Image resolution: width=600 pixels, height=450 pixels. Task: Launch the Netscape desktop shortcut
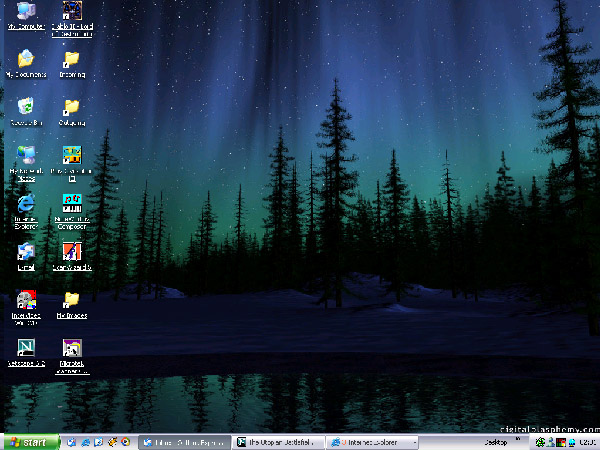[25, 347]
